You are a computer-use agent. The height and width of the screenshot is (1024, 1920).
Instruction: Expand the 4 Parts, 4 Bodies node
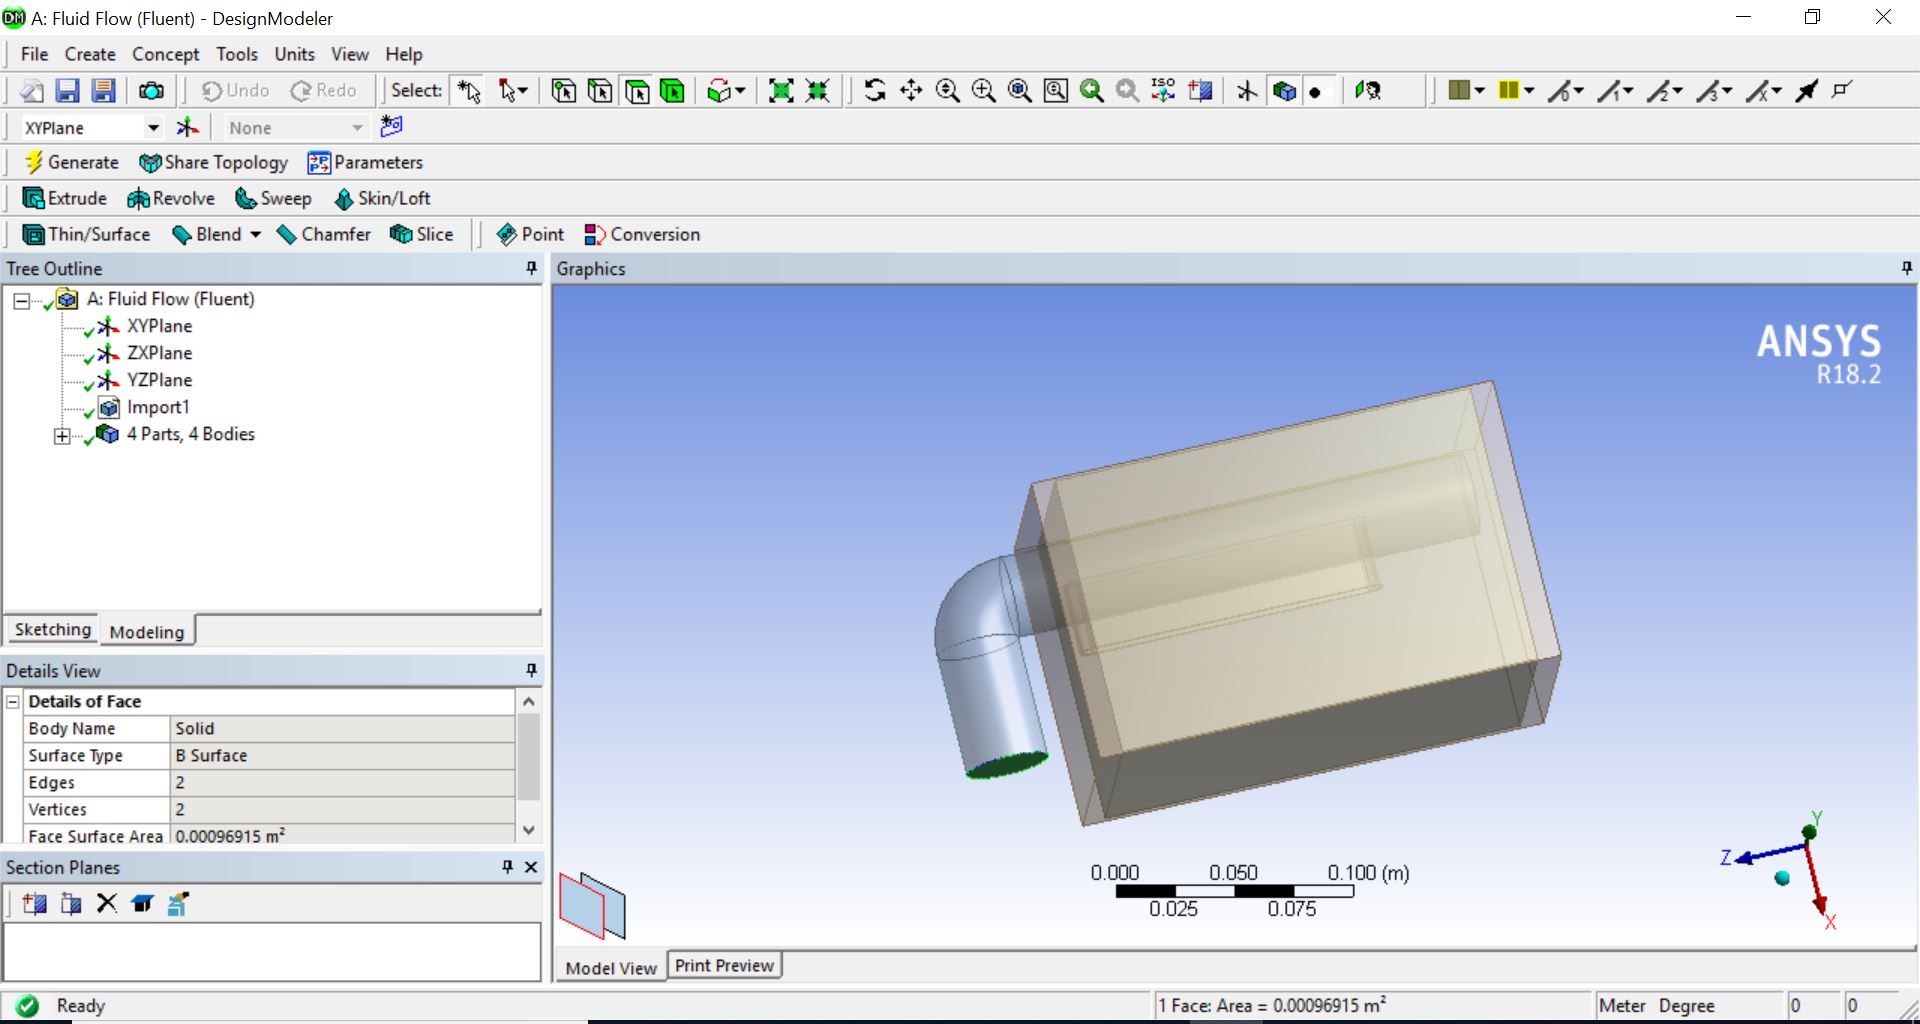62,435
